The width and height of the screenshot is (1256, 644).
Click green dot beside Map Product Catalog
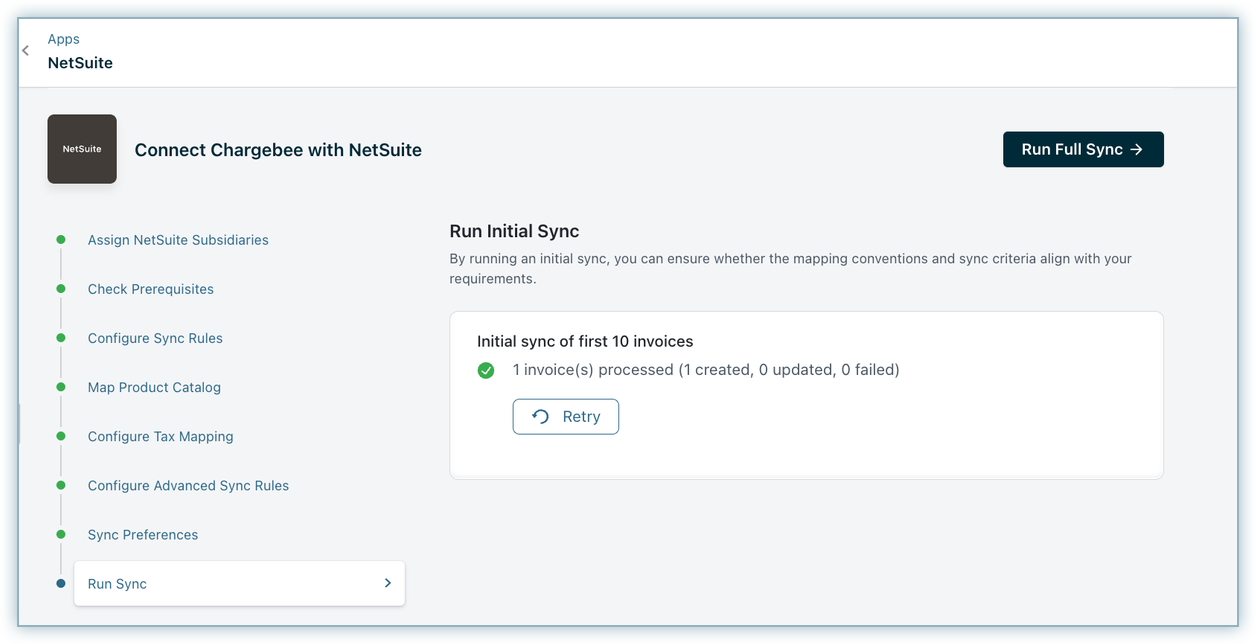coord(61,387)
